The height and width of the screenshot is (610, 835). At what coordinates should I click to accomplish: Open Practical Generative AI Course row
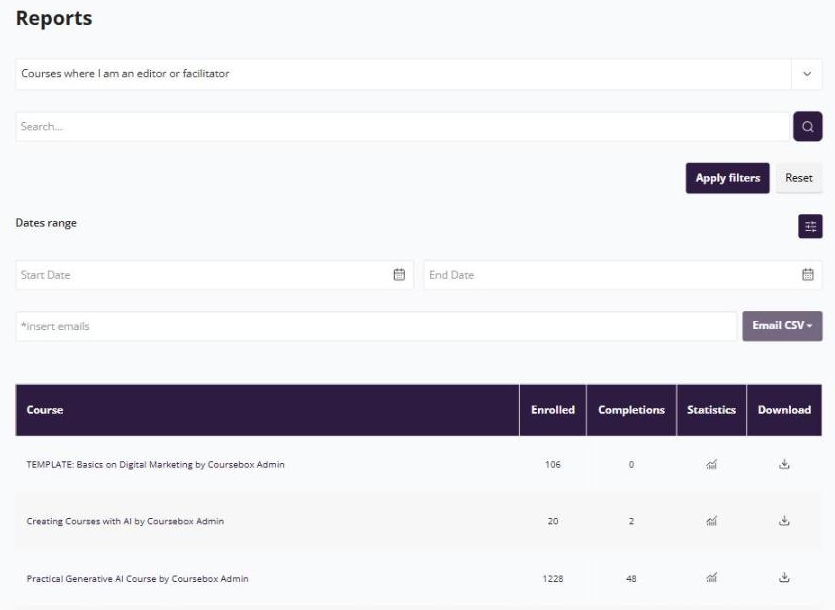tap(419, 578)
